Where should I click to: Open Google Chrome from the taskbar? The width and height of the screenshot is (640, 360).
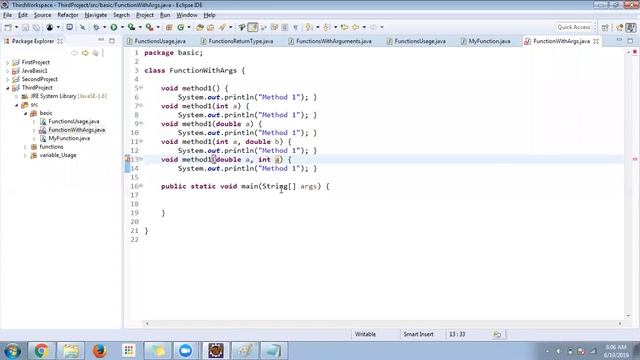click(x=41, y=351)
